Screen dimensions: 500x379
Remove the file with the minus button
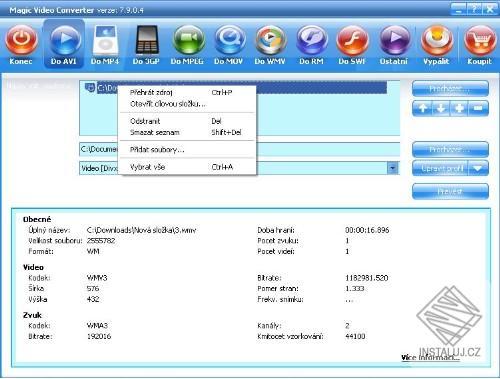pos(478,108)
